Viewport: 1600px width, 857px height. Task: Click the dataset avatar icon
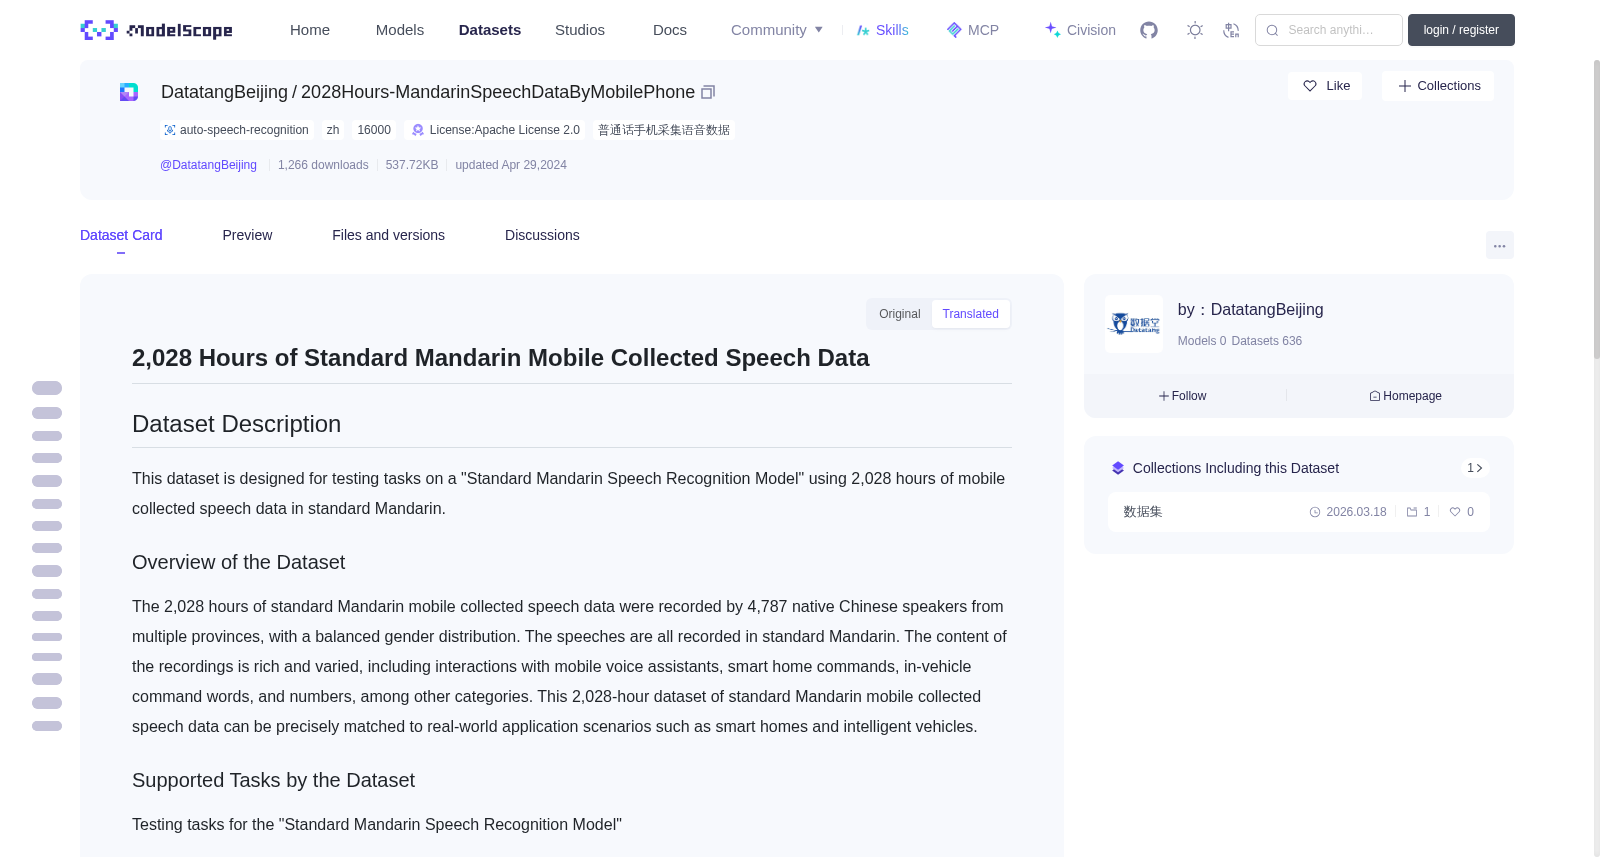[129, 92]
